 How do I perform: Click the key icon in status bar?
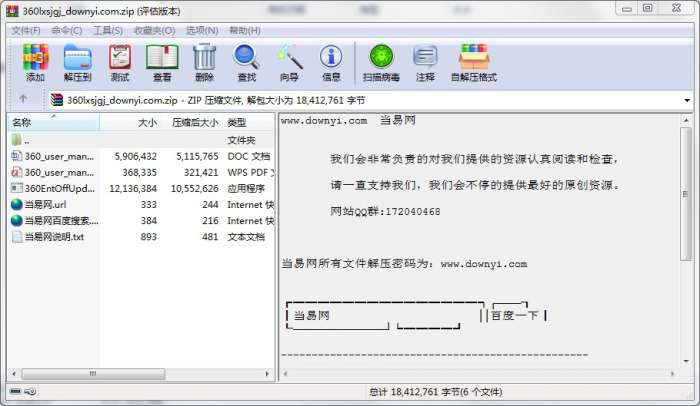point(30,392)
